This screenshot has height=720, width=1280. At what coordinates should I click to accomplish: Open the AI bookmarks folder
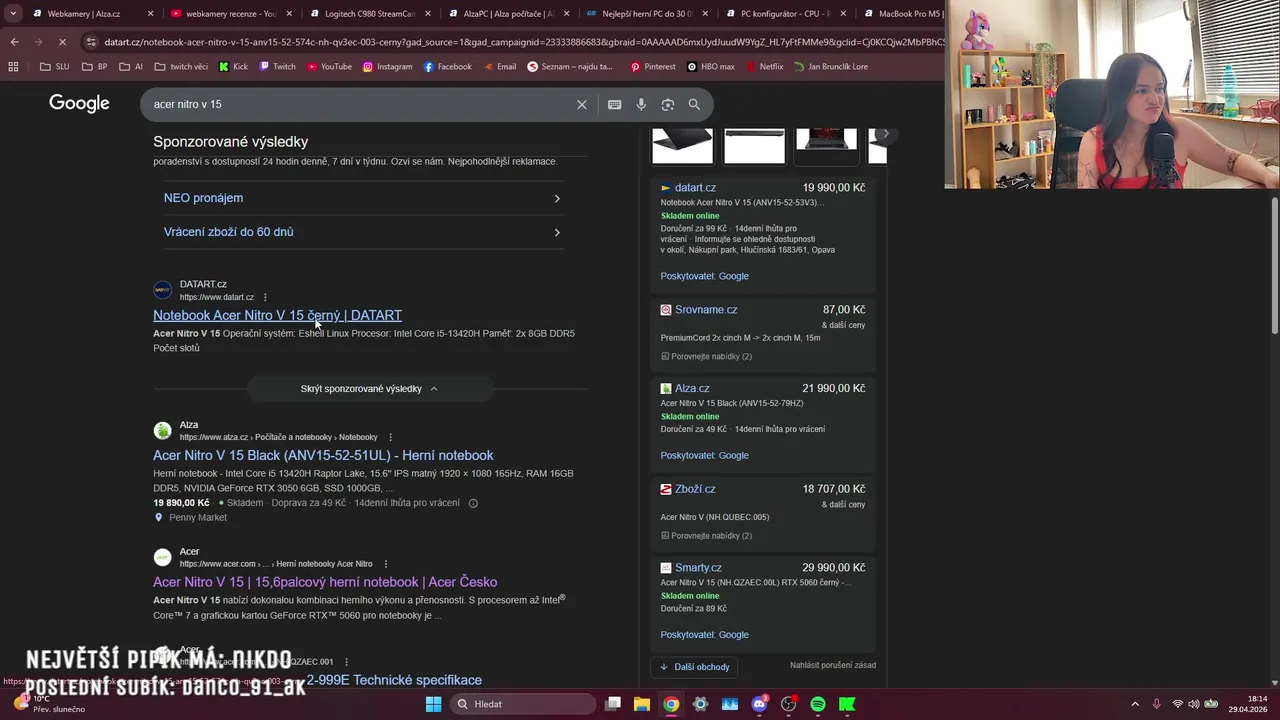131,67
